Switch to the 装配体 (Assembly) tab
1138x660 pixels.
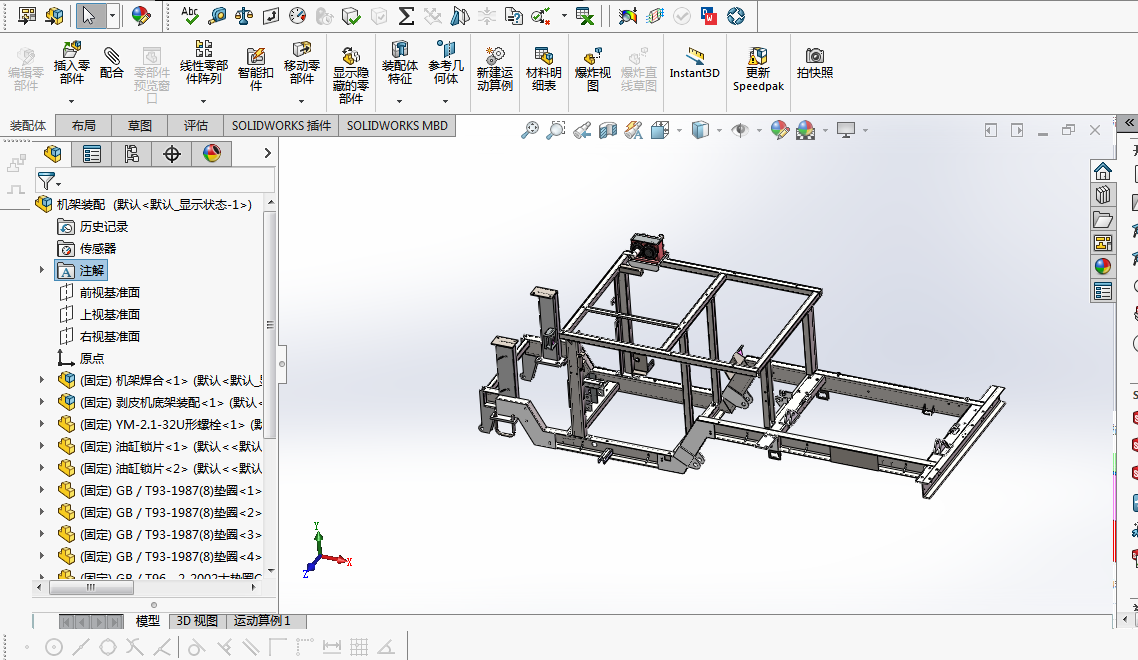[28, 126]
